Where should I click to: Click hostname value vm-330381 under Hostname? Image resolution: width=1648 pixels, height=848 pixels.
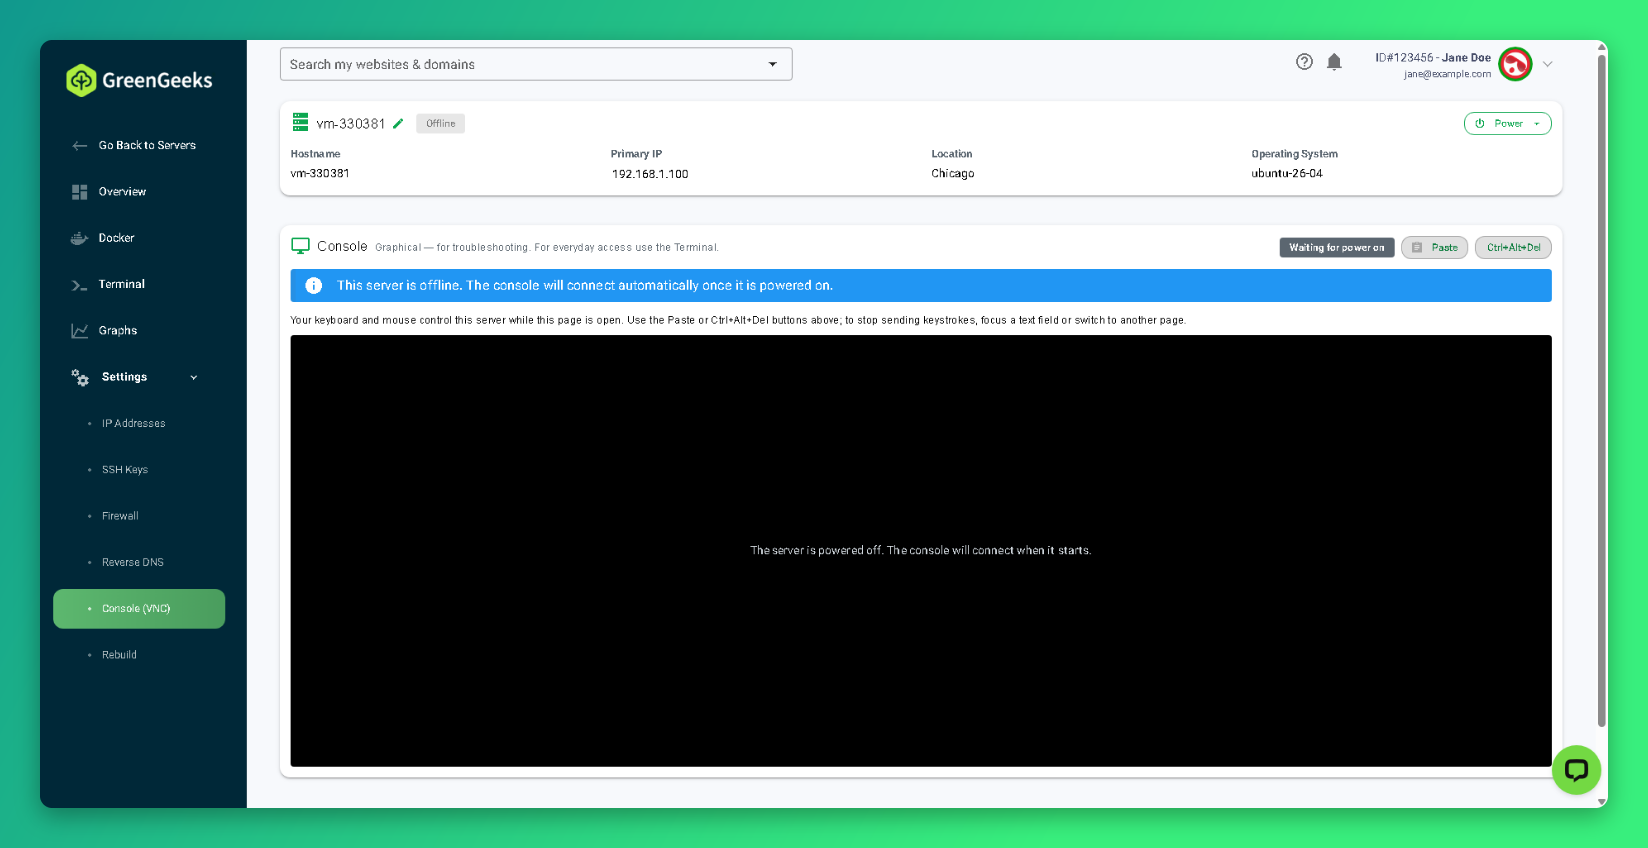(x=320, y=174)
